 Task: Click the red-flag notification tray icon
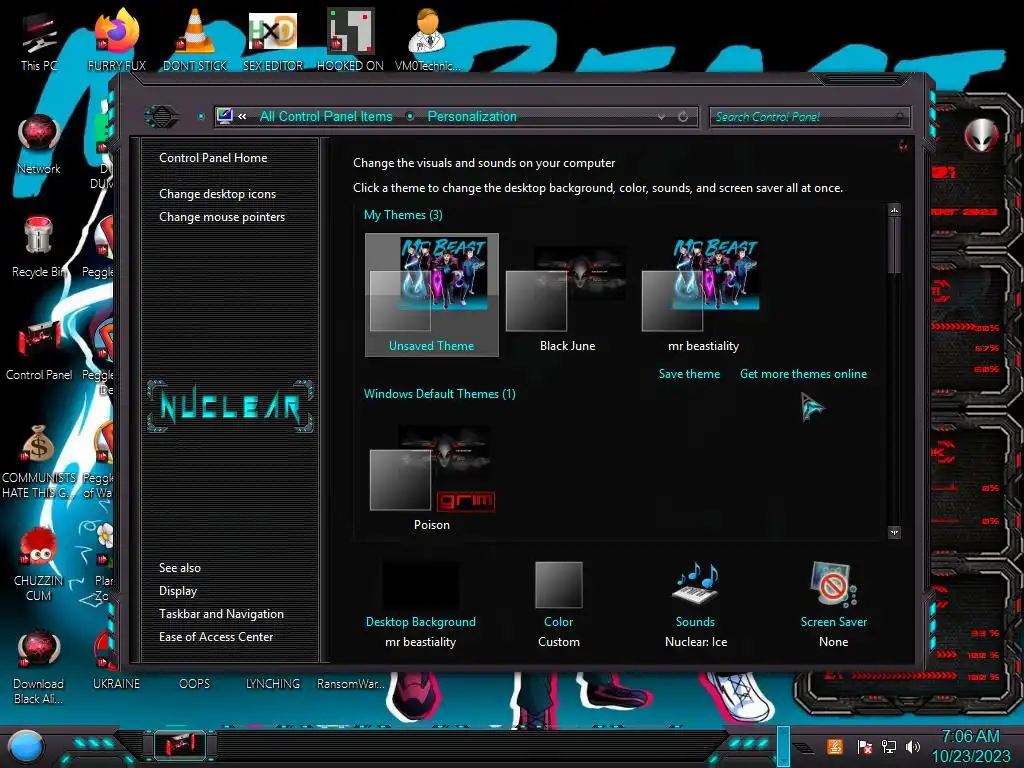pos(865,746)
